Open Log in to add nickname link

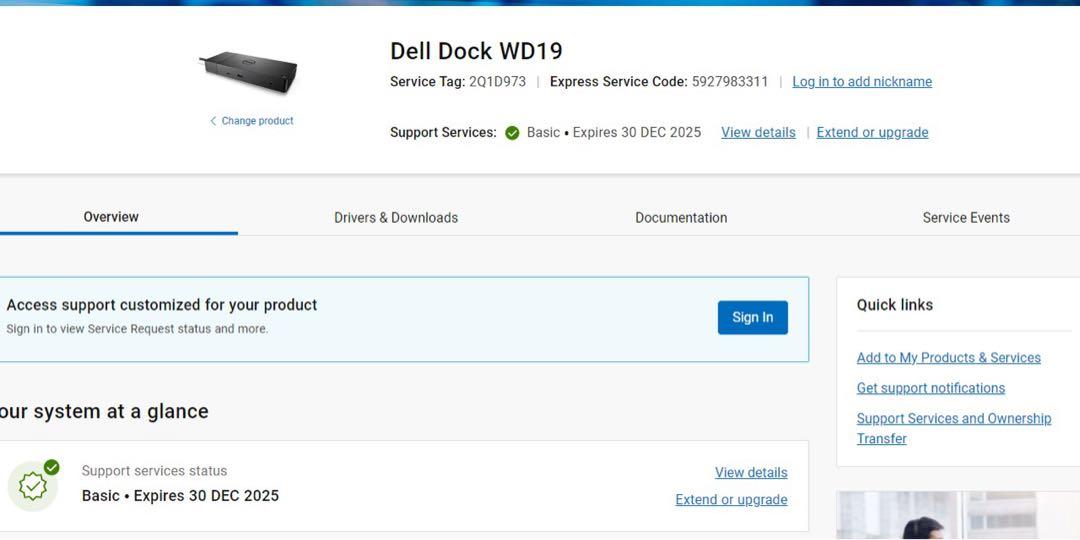tap(862, 81)
